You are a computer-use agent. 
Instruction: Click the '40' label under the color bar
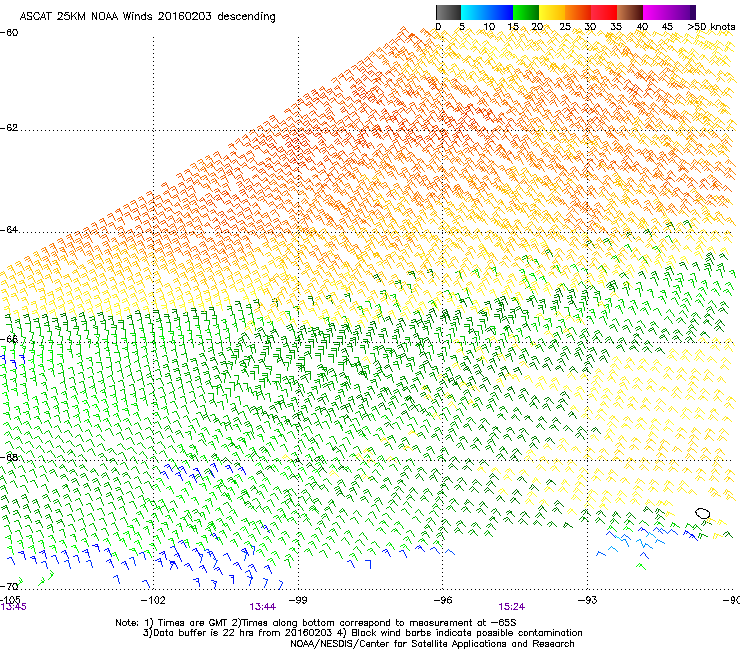[x=642, y=27]
